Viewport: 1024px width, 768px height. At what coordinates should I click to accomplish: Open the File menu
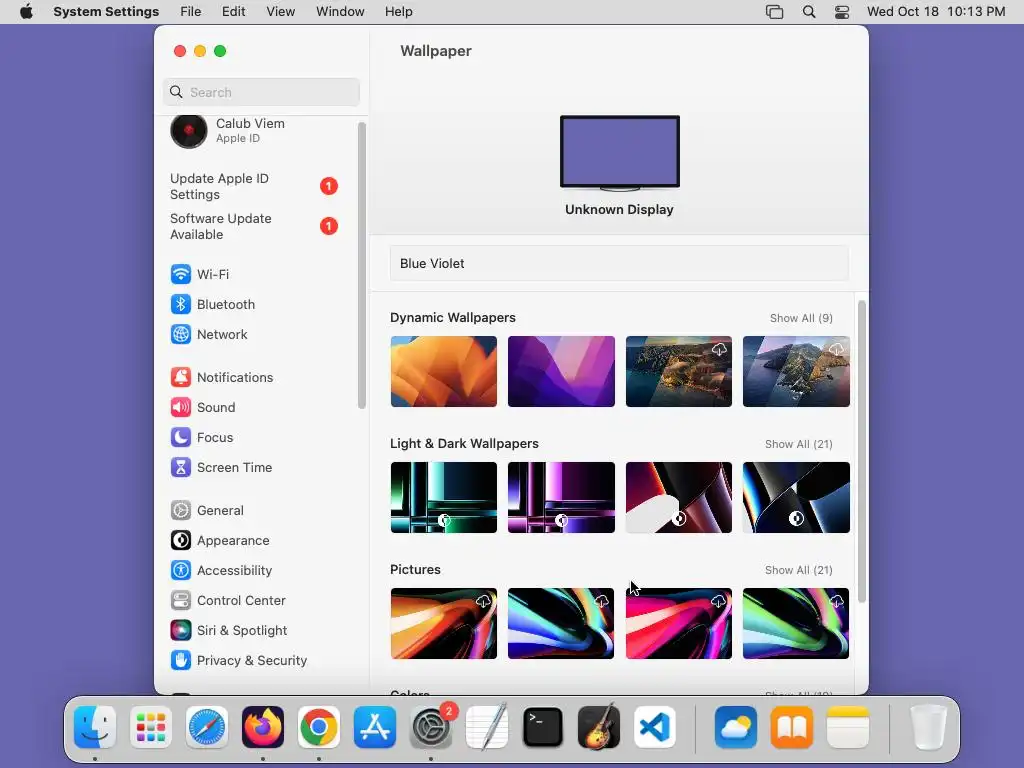click(x=191, y=12)
